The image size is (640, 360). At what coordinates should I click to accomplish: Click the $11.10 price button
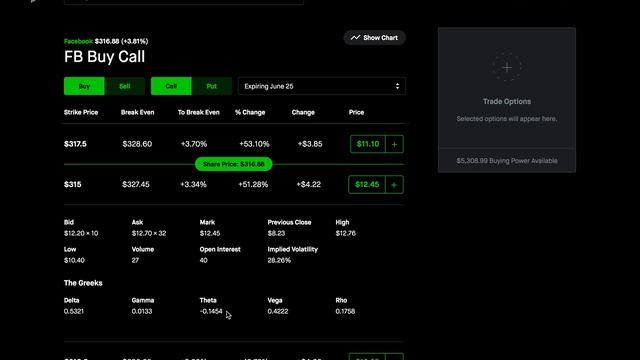368,144
